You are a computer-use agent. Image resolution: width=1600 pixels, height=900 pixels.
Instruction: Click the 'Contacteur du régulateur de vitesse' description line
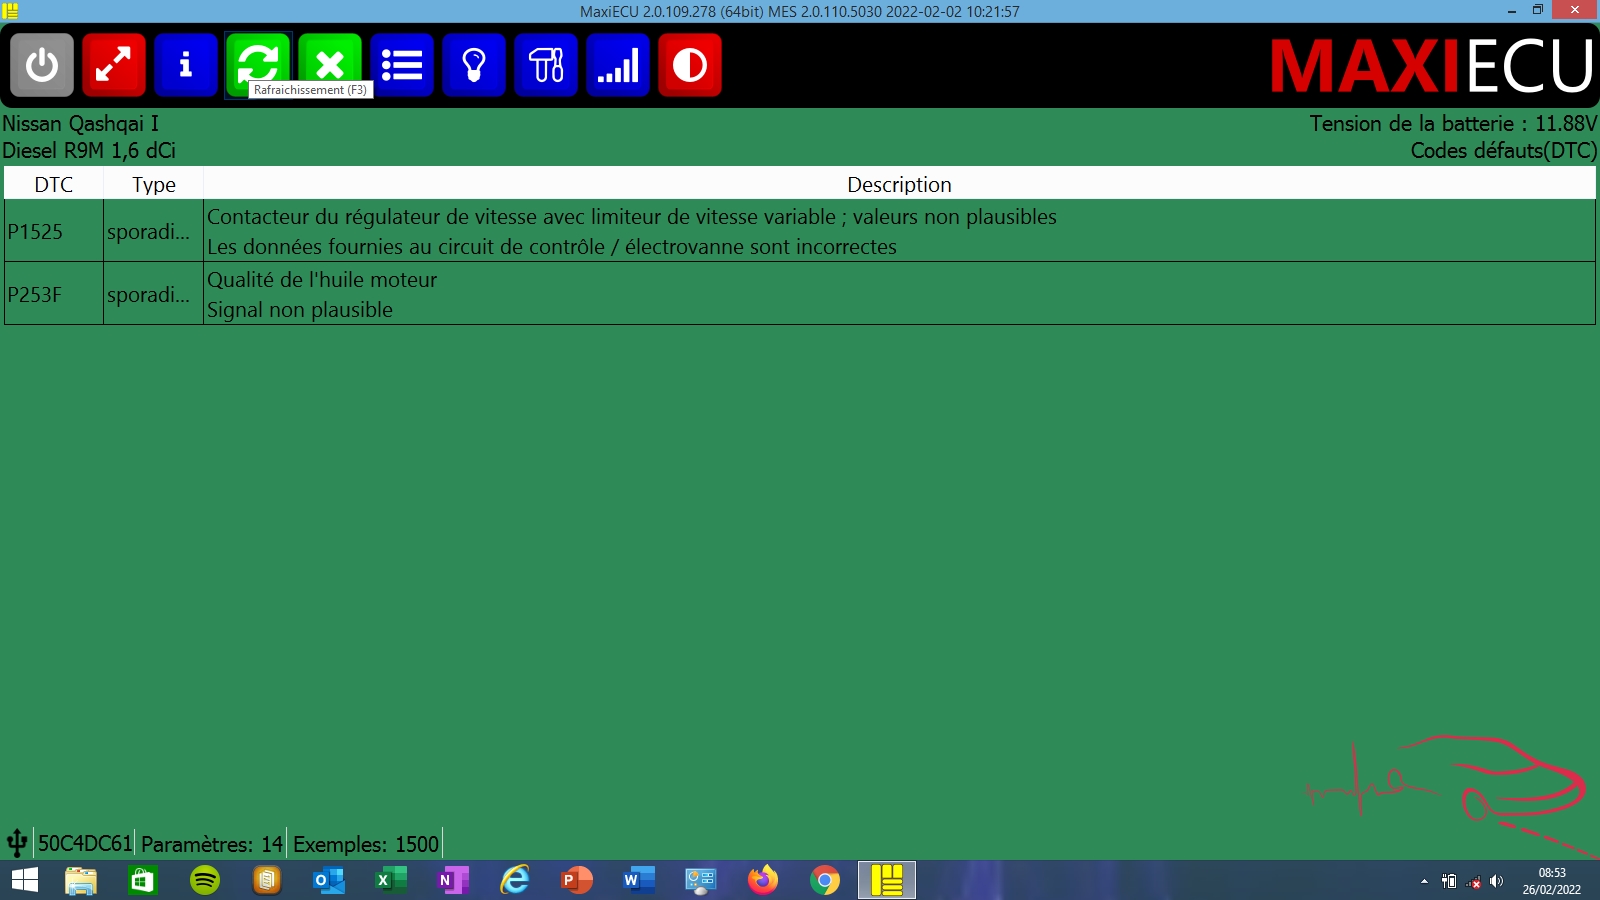[x=631, y=217]
